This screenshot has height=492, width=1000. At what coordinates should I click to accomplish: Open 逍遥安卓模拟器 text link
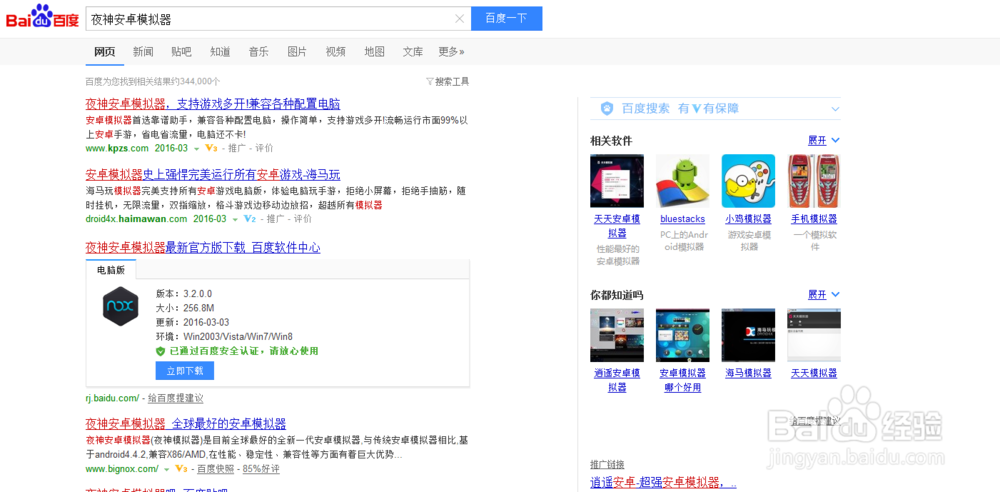(x=617, y=380)
